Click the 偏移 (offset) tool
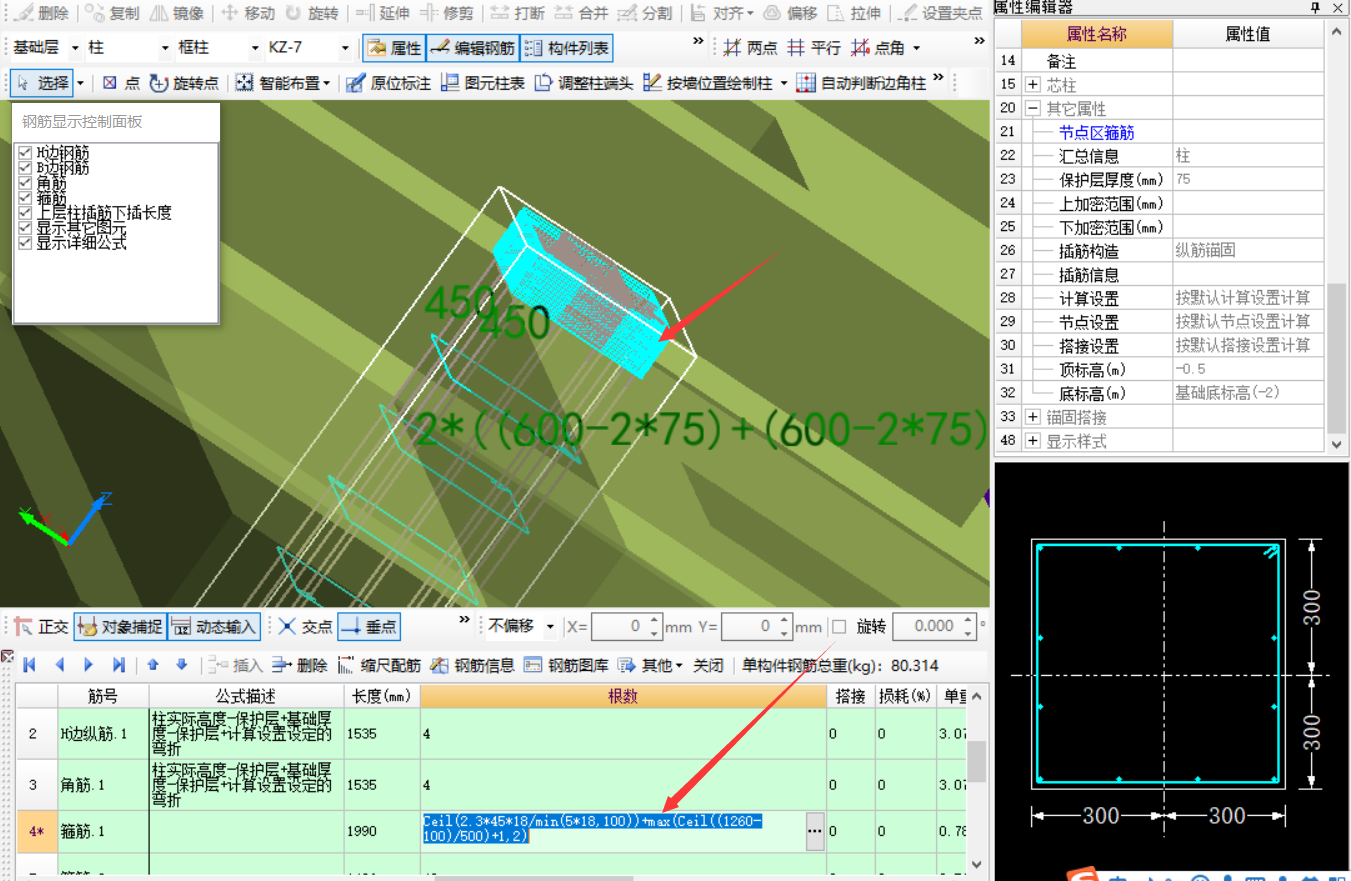Viewport: 1351px width, 881px height. pos(790,13)
